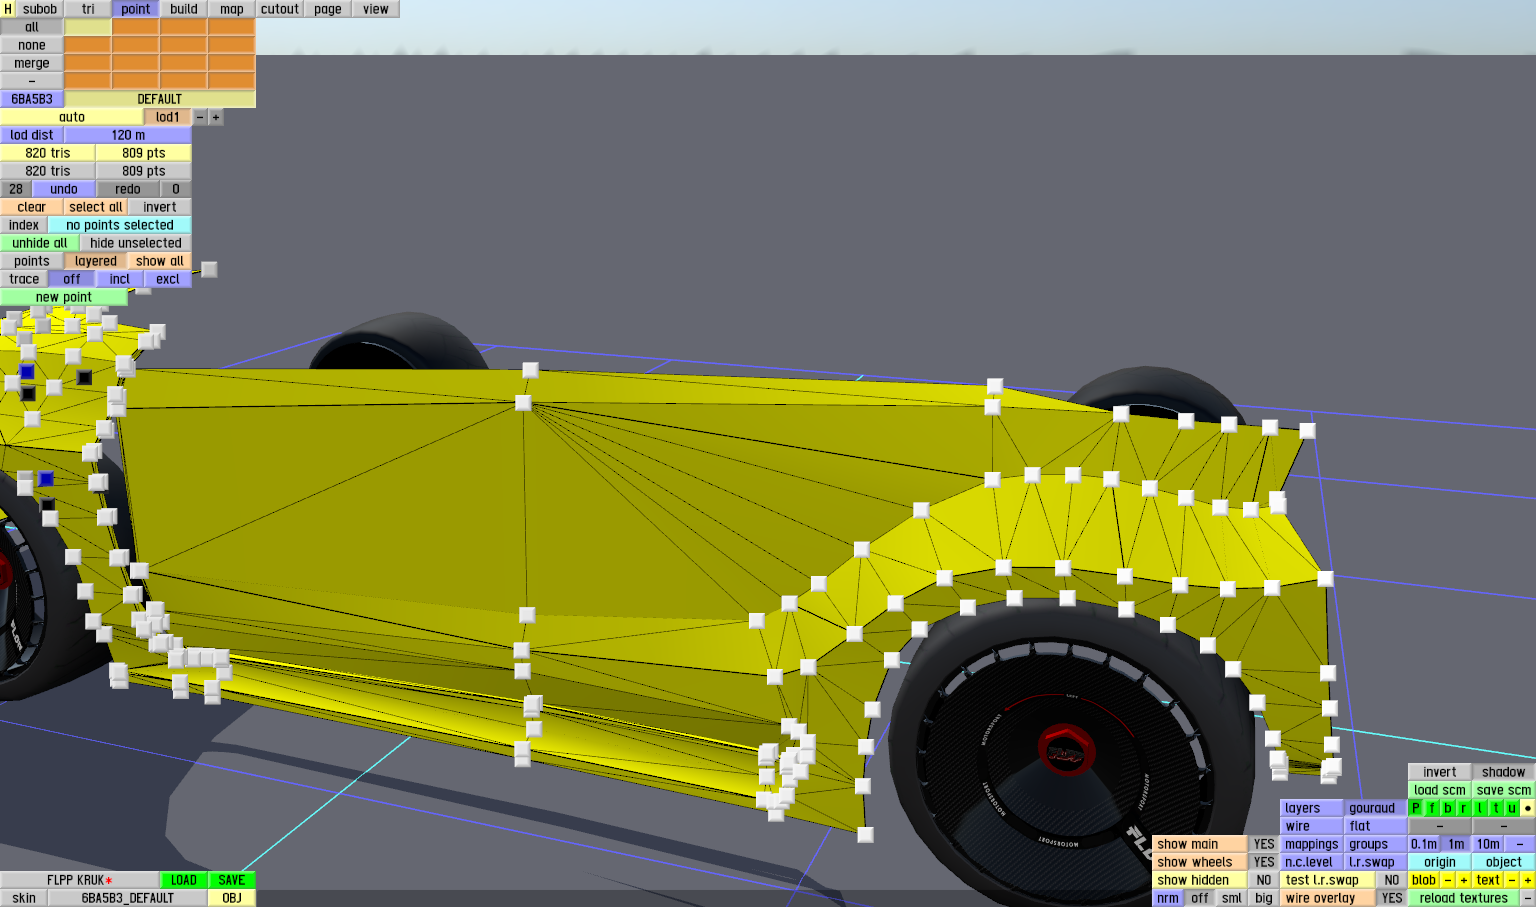Click the black dot button after u
The width and height of the screenshot is (1536, 907).
pos(1528,808)
